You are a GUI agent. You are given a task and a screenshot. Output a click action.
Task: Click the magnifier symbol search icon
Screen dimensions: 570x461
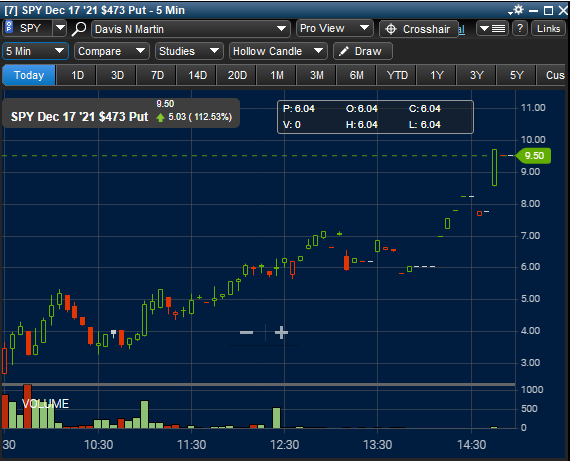tap(79, 29)
